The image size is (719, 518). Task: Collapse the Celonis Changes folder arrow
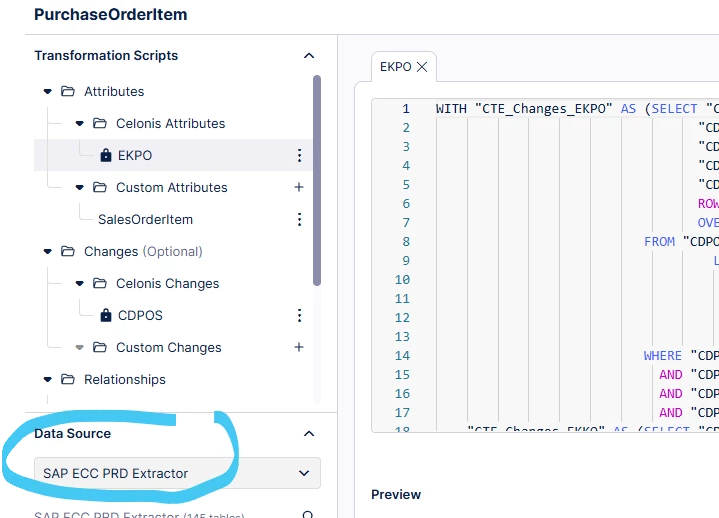point(80,283)
